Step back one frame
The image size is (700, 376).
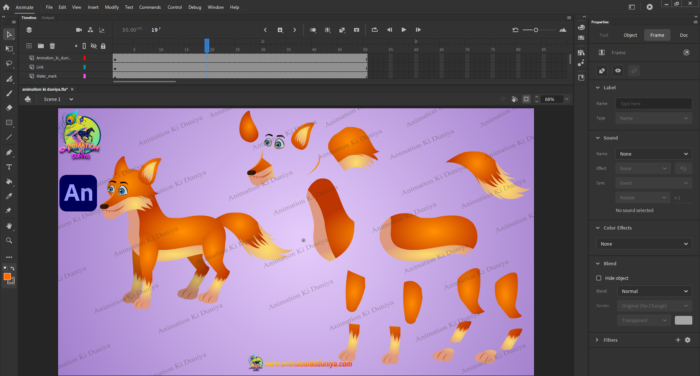click(x=389, y=30)
